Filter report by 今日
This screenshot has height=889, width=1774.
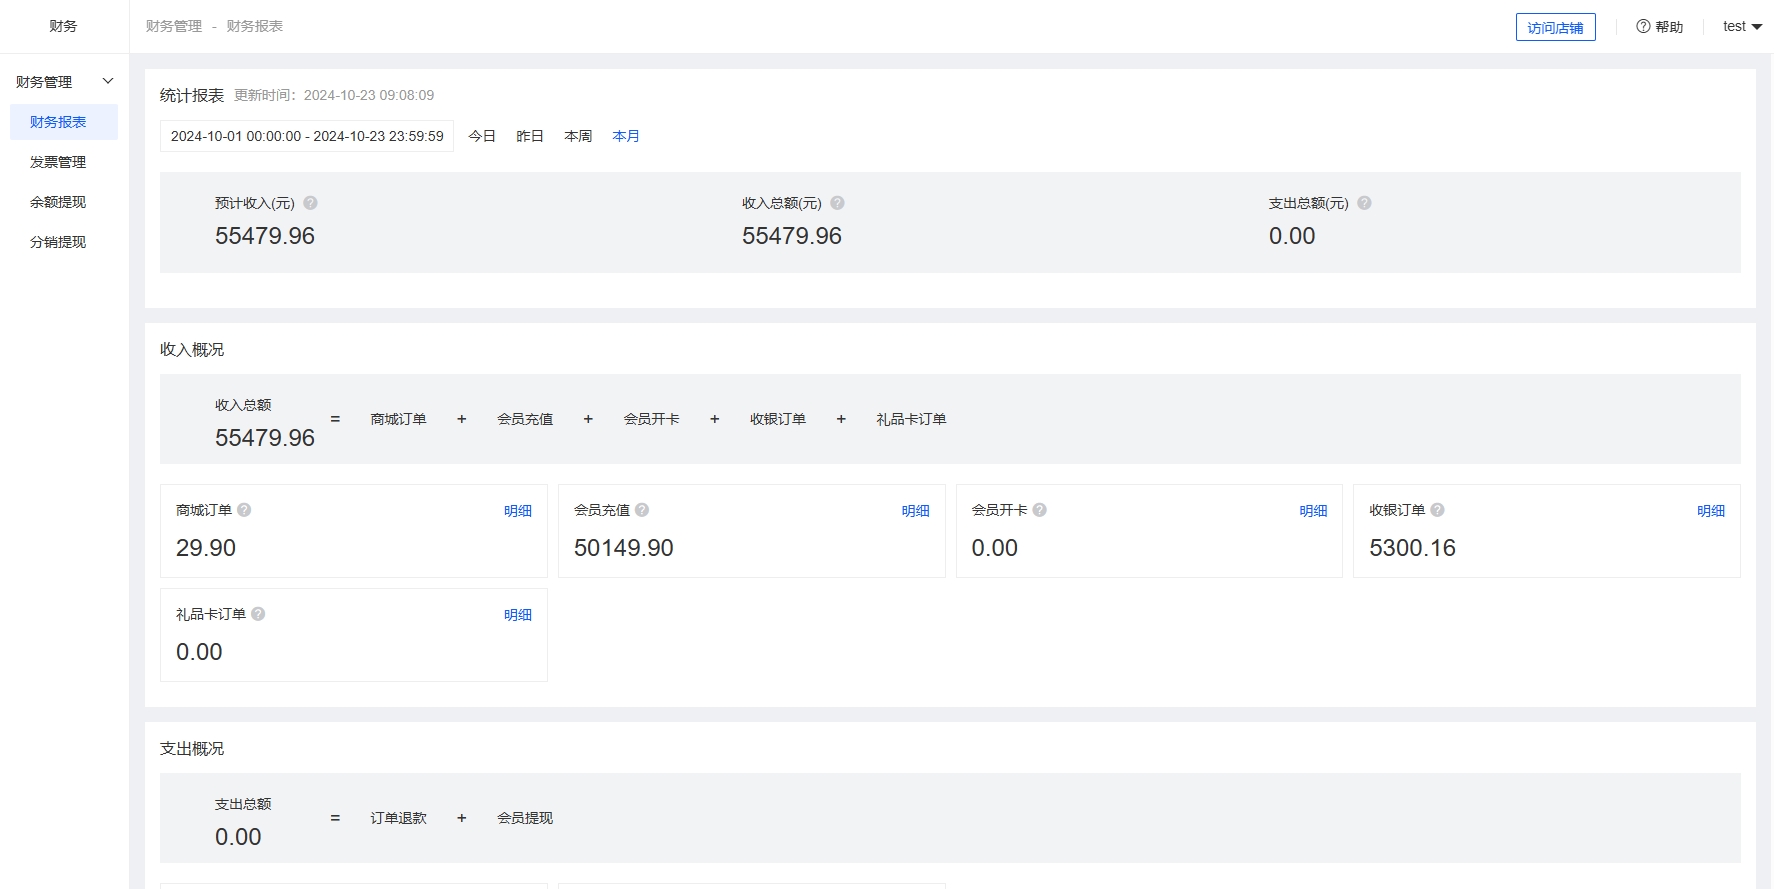482,136
